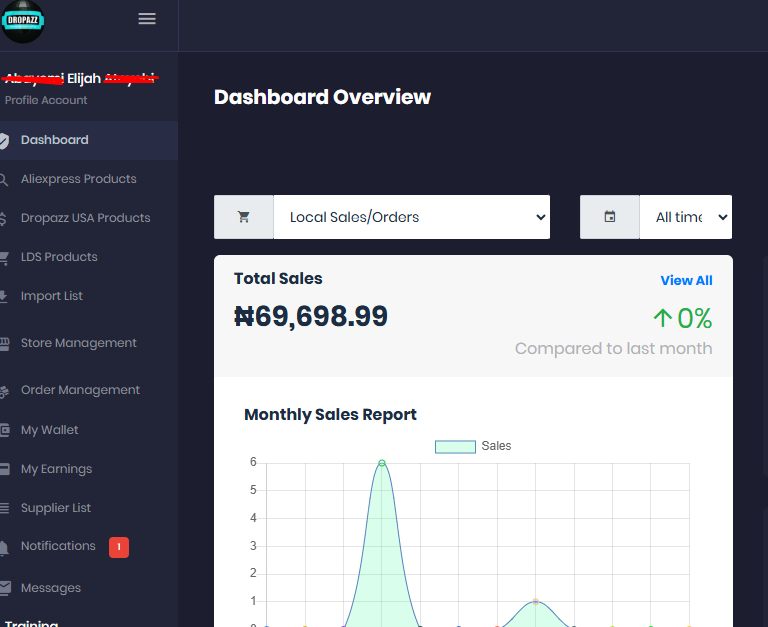Click the calendar icon beside date filter
The image size is (768, 627).
[609, 217]
